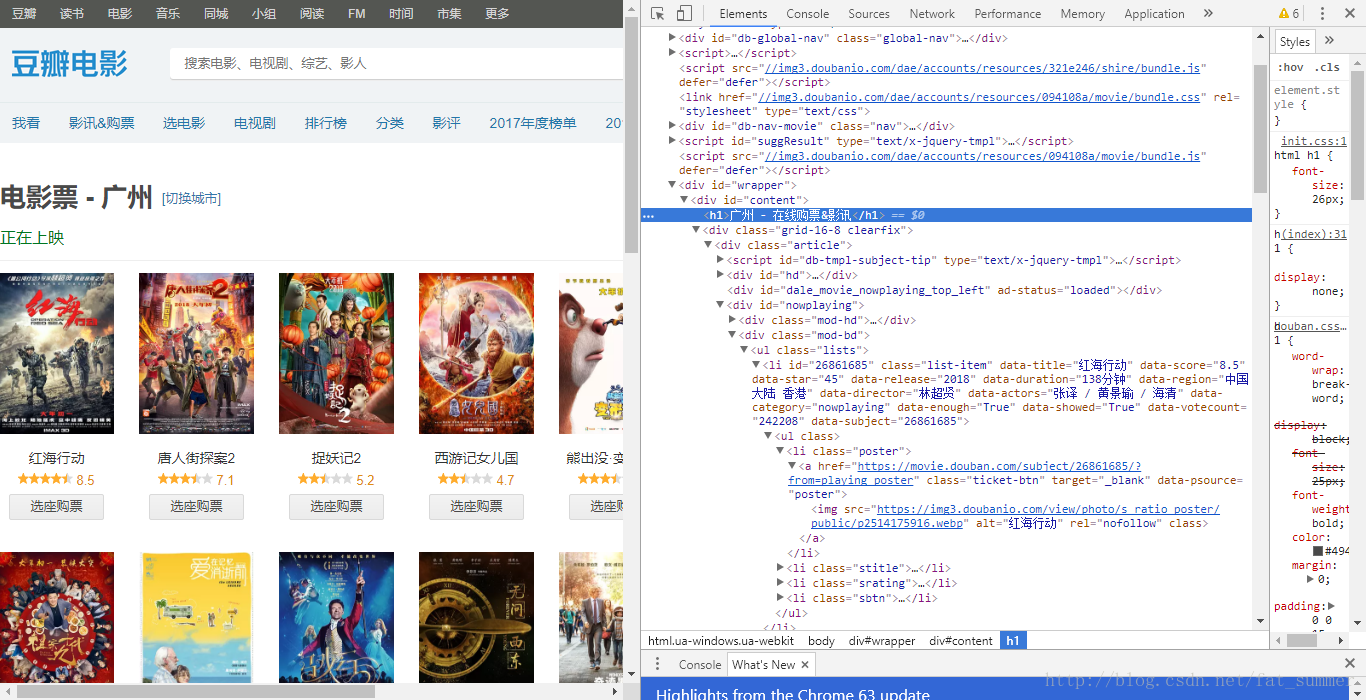Collapse the div#wrapper node
The height and width of the screenshot is (700, 1366).
[x=673, y=185]
